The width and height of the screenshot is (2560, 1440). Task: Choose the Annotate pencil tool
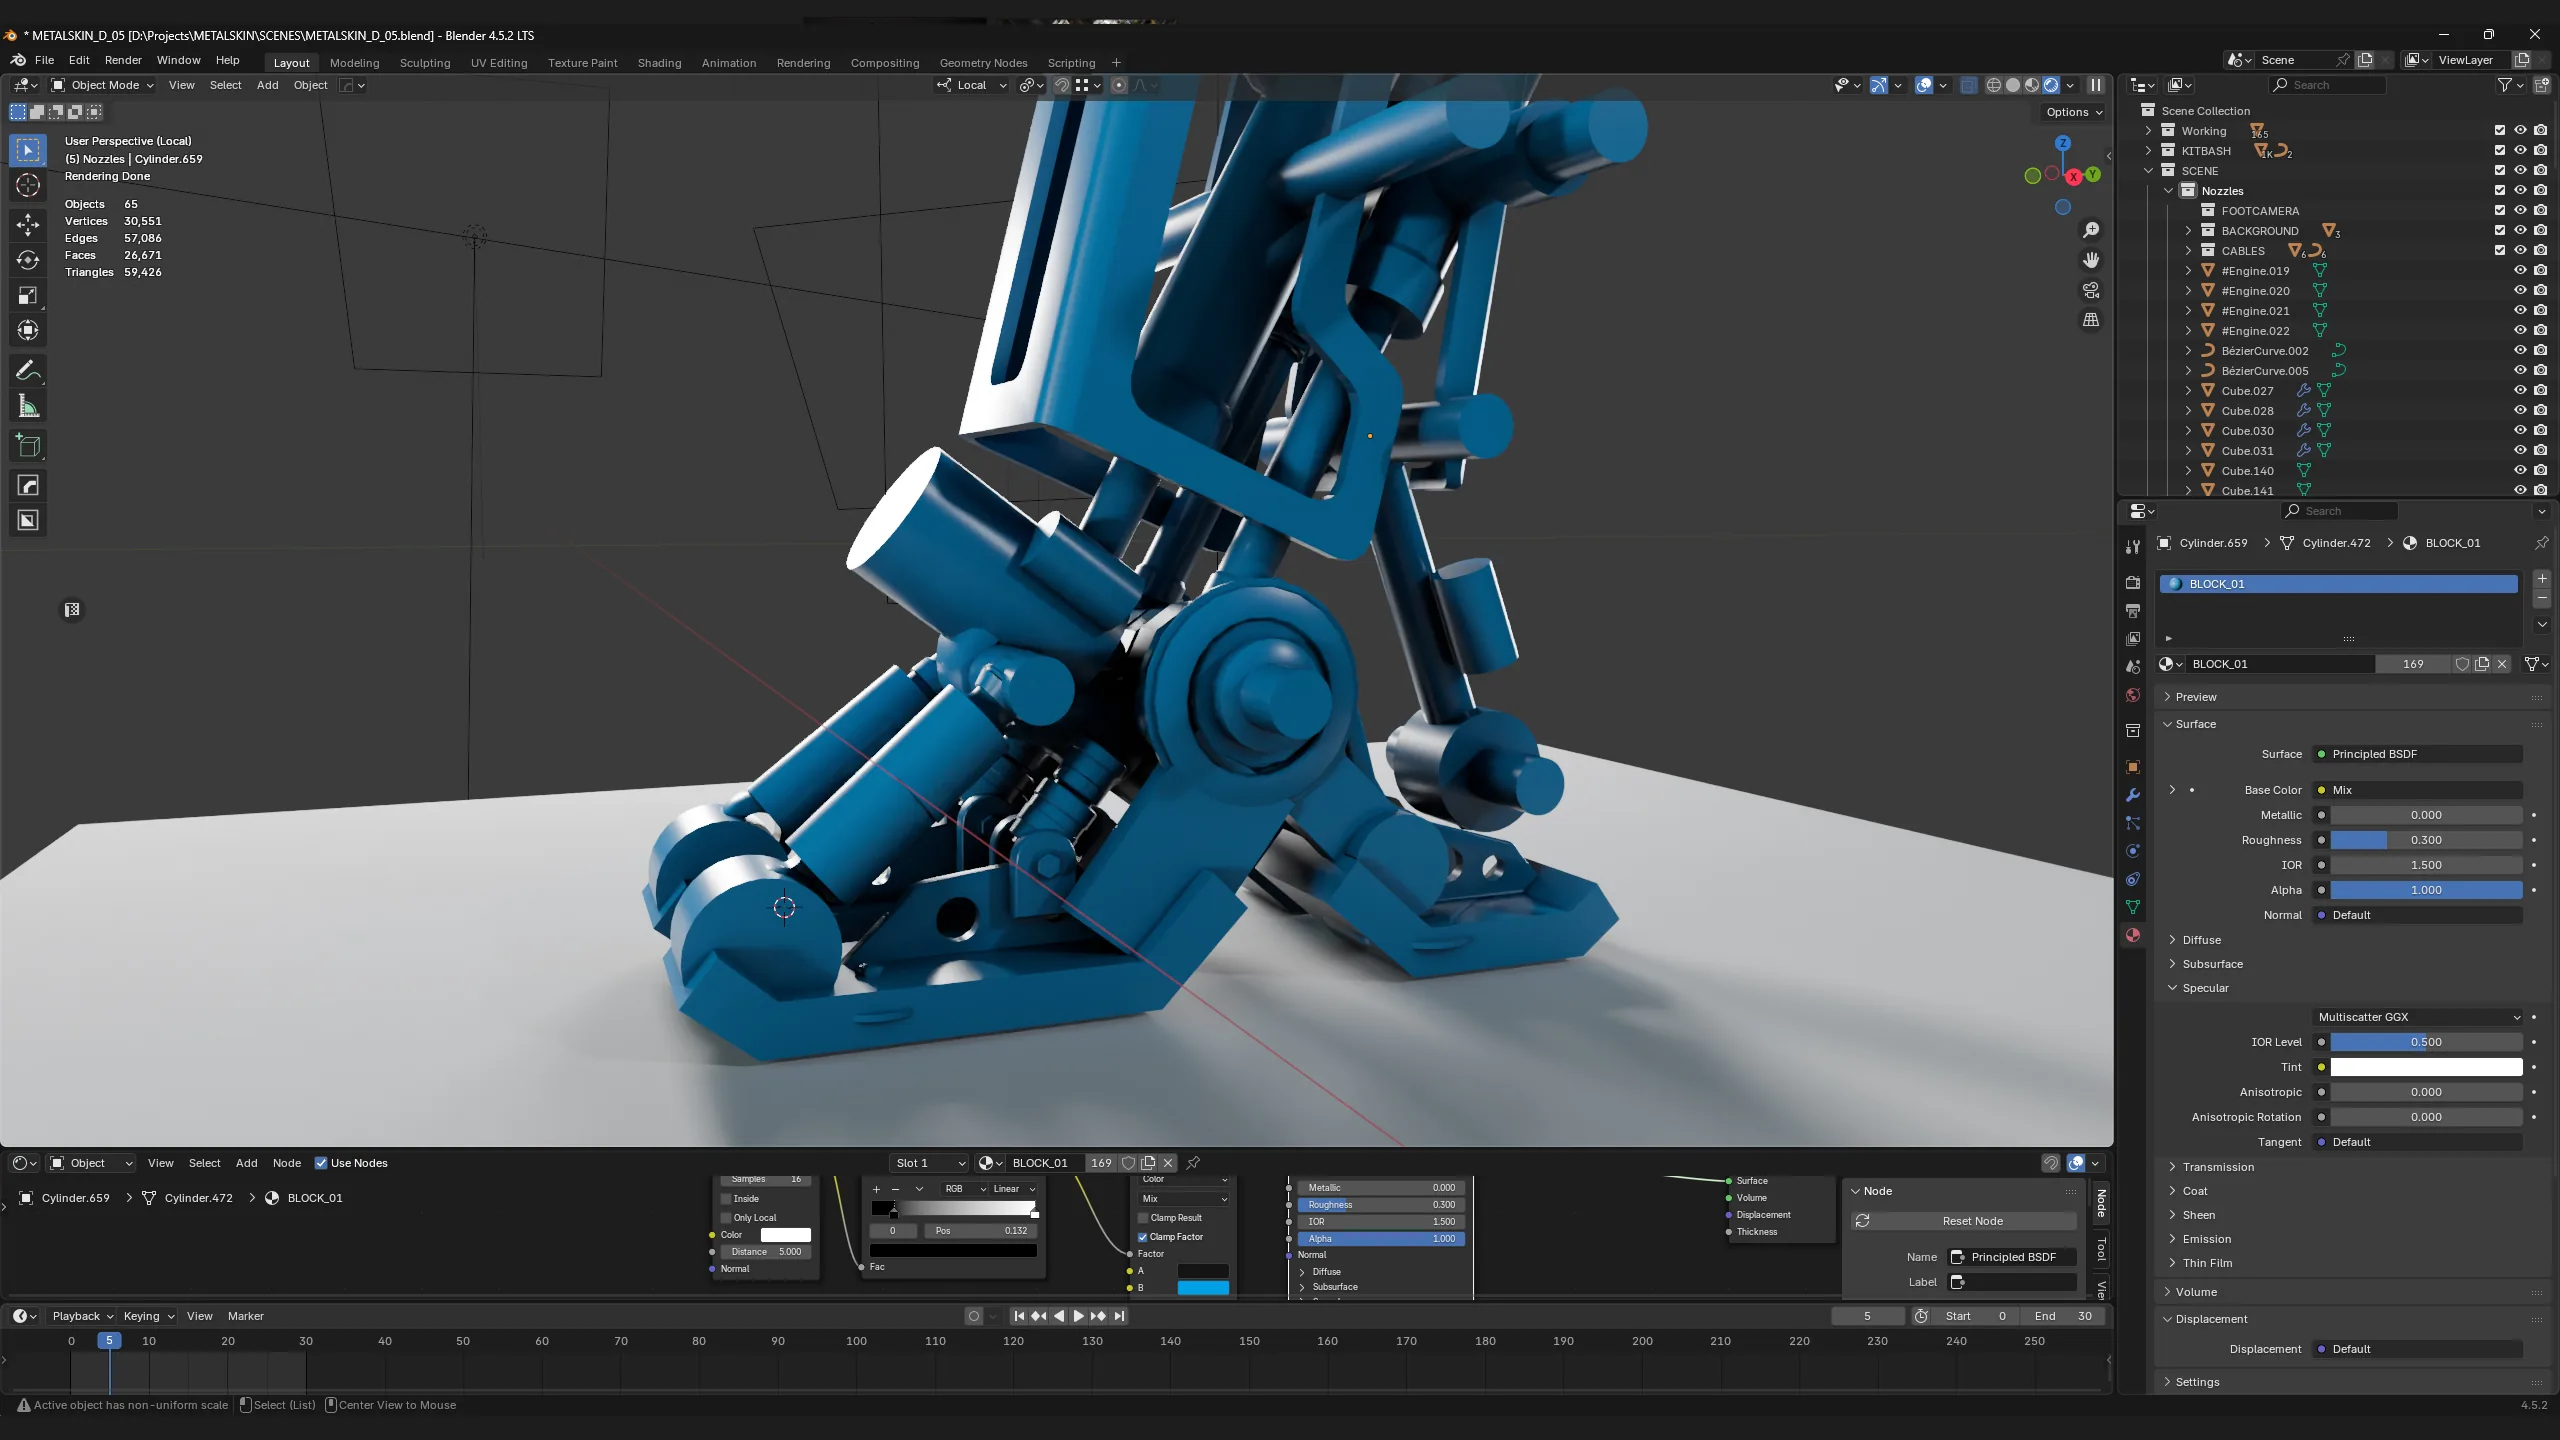pyautogui.click(x=28, y=370)
